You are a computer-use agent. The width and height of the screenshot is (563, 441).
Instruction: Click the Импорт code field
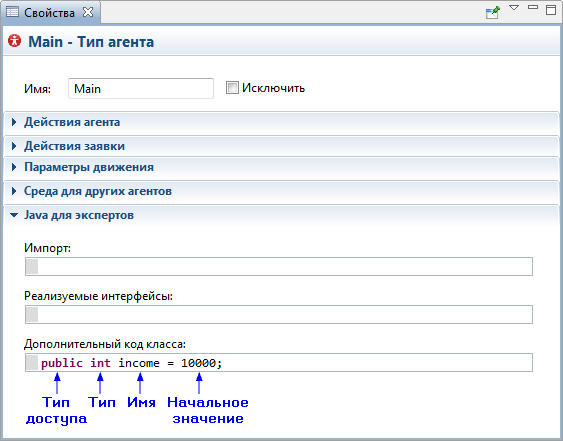279,266
